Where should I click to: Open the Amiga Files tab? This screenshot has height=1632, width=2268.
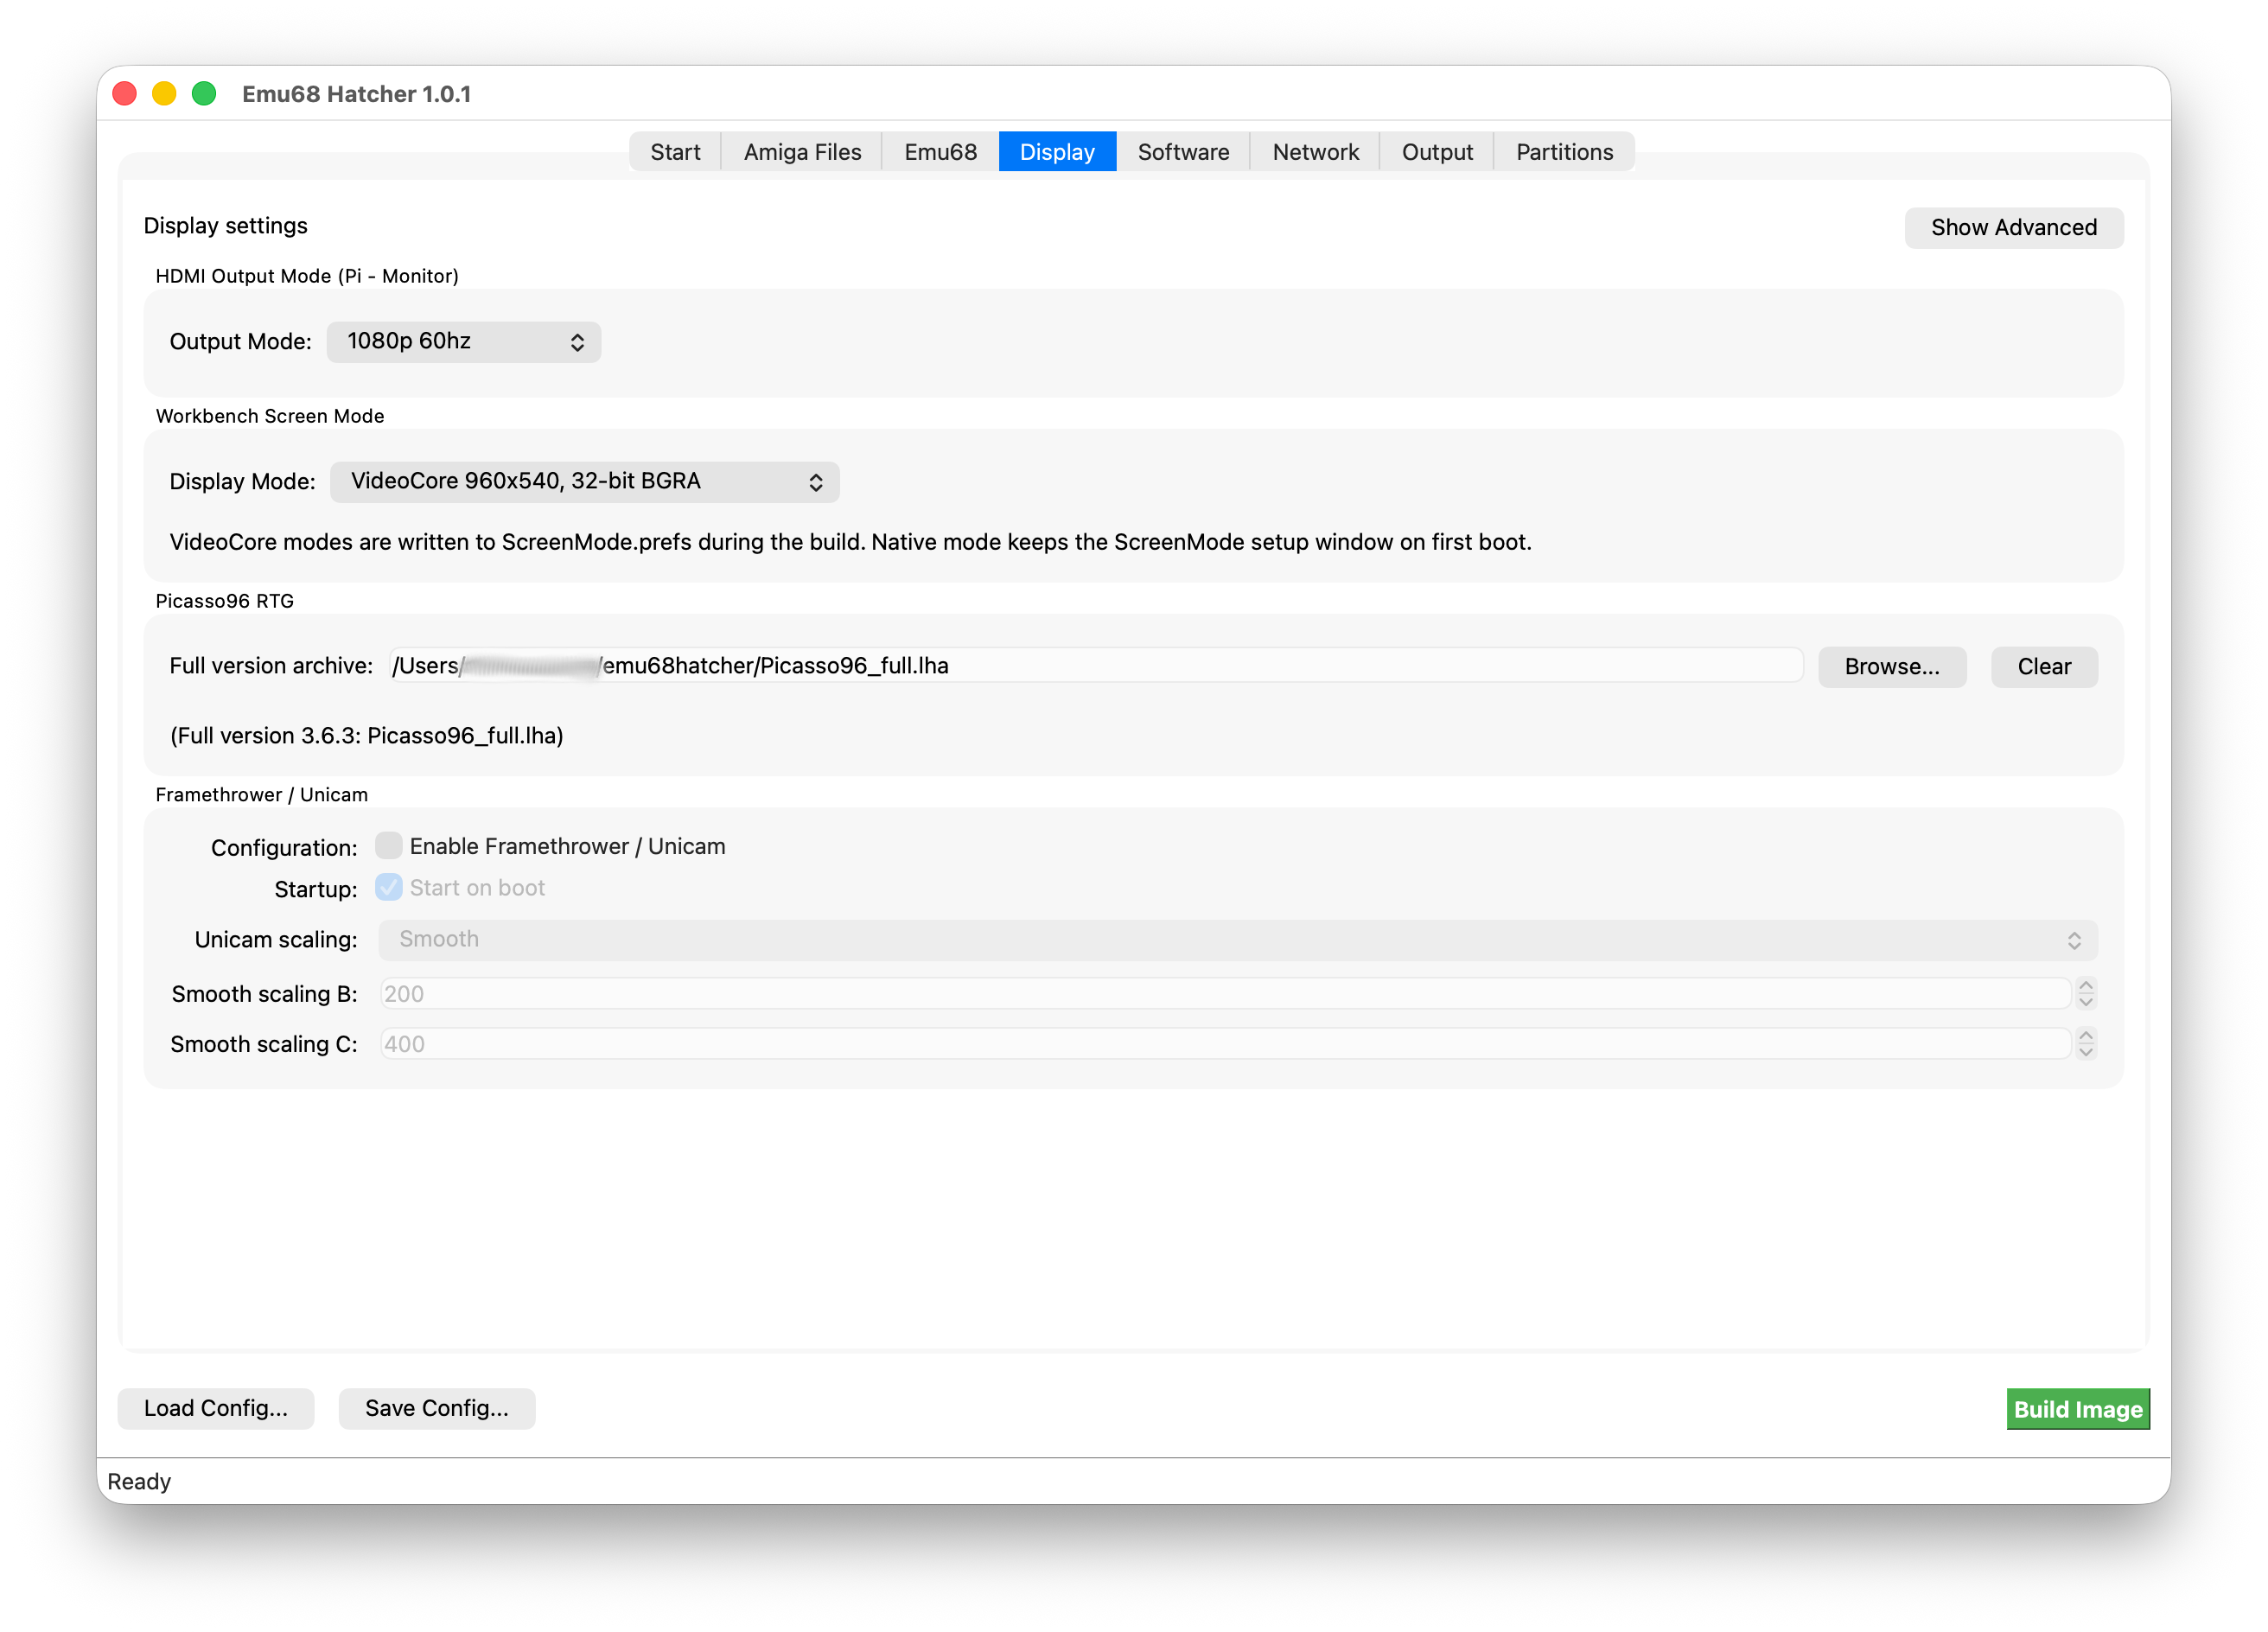click(802, 152)
